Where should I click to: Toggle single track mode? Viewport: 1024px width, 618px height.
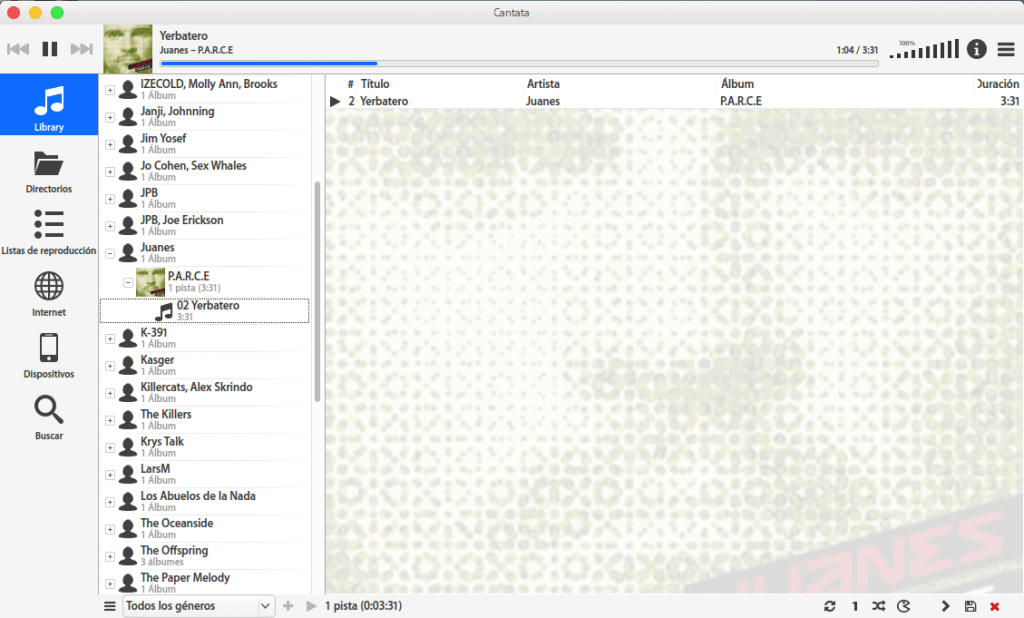(854, 606)
